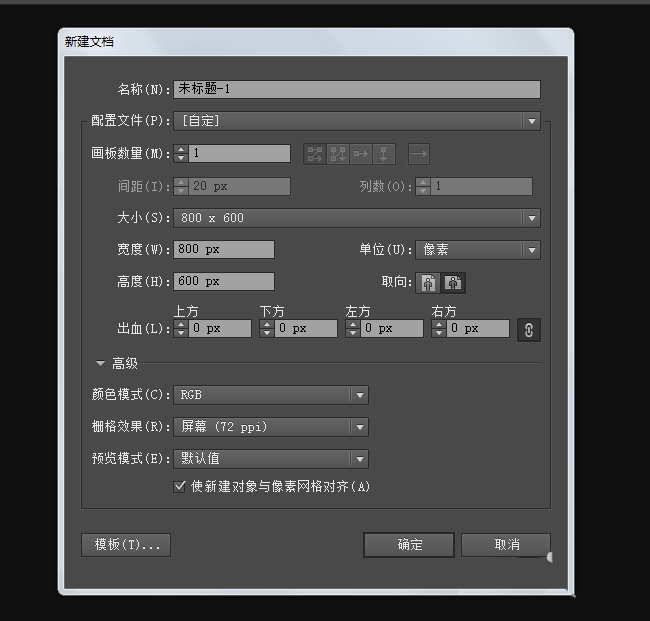Click the 上方 top bleed value field
The height and width of the screenshot is (621, 650).
220,329
